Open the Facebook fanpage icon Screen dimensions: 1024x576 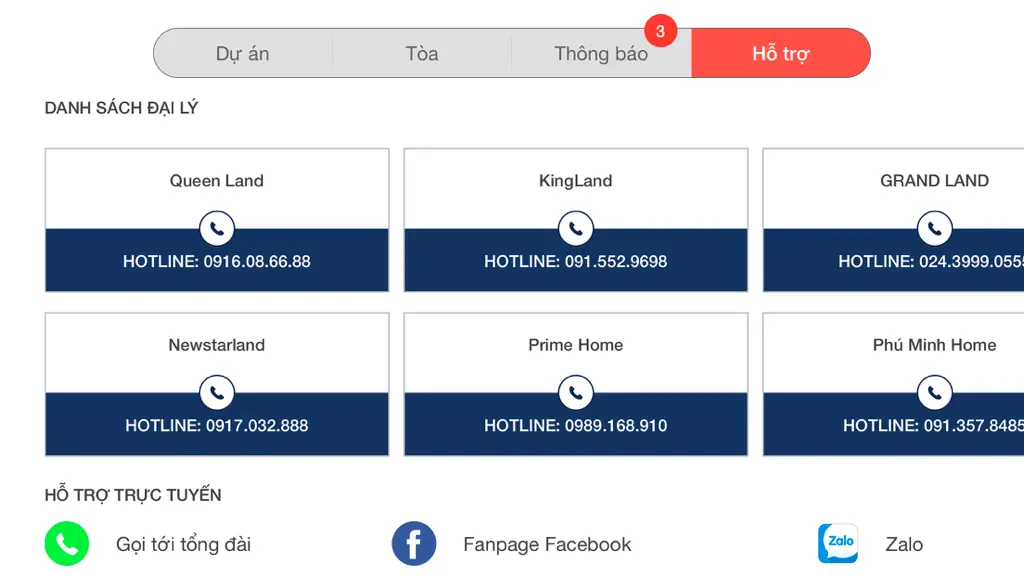414,543
